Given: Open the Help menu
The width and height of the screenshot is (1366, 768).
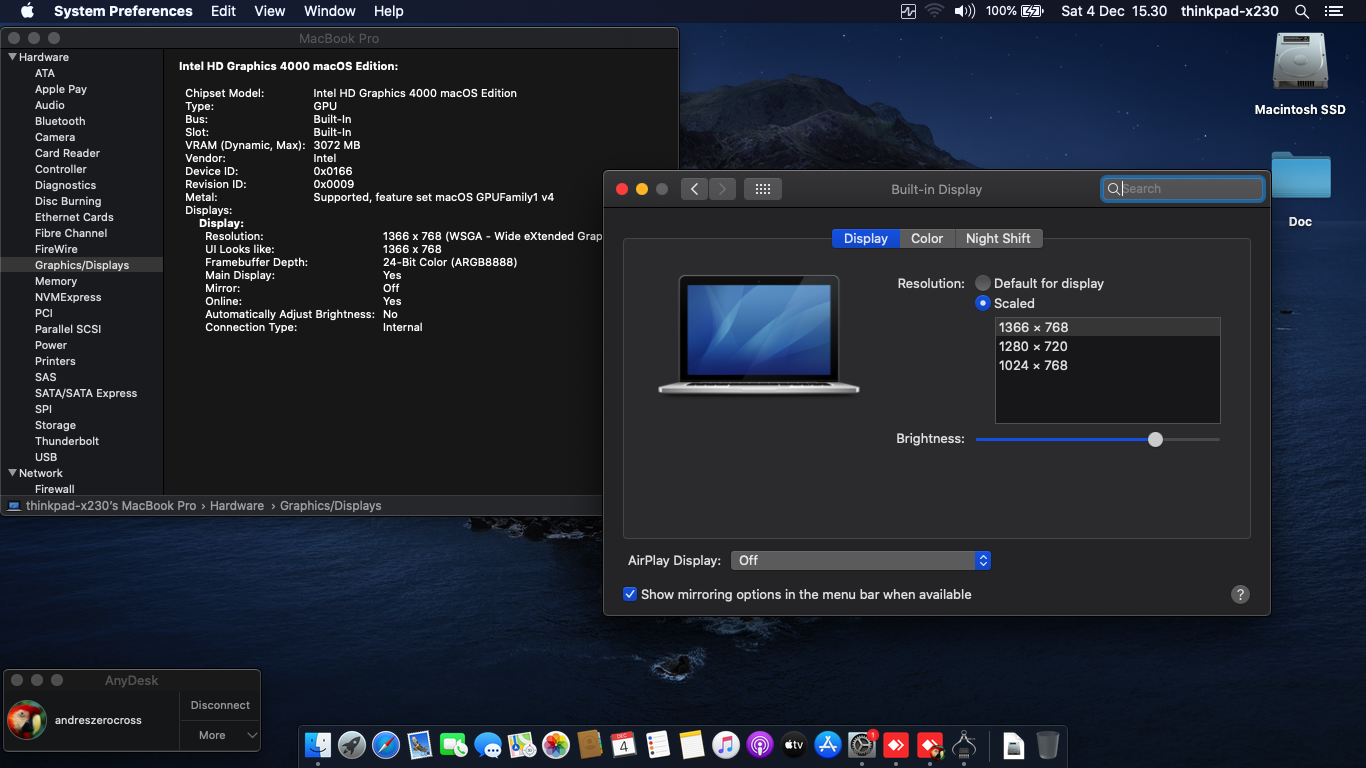Looking at the screenshot, I should [388, 11].
